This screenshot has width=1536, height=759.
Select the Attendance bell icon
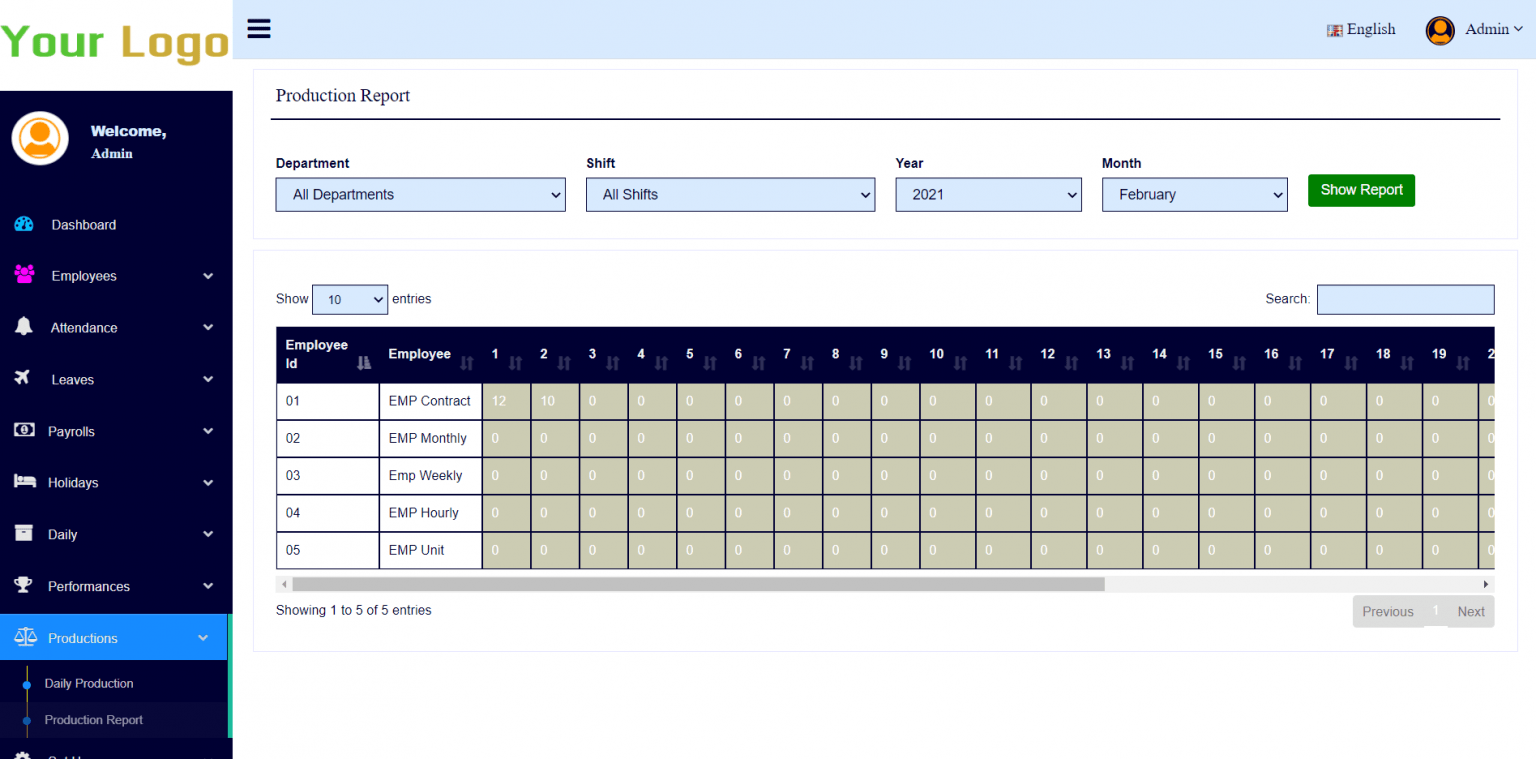click(x=22, y=327)
